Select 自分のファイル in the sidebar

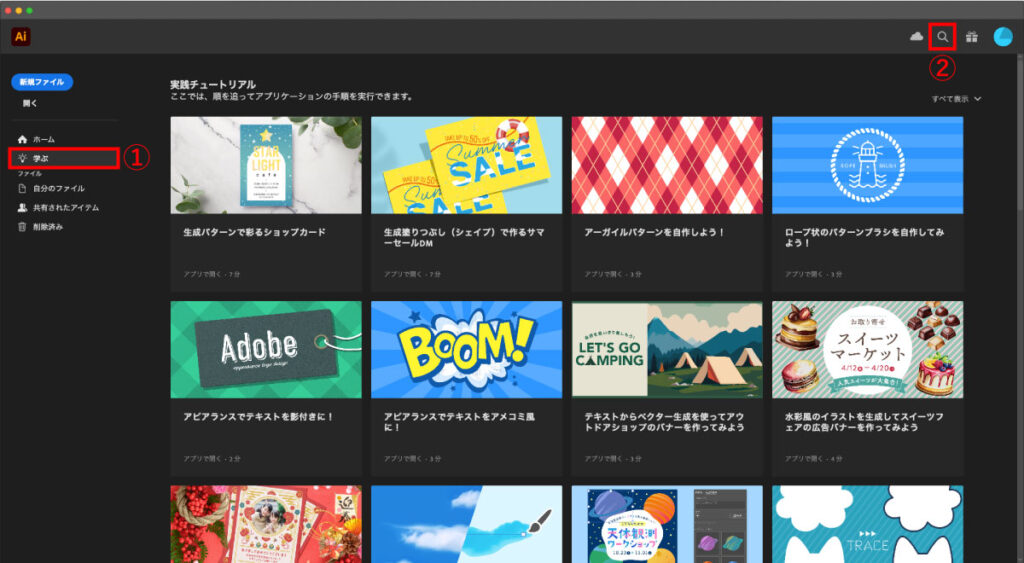tap(59, 188)
